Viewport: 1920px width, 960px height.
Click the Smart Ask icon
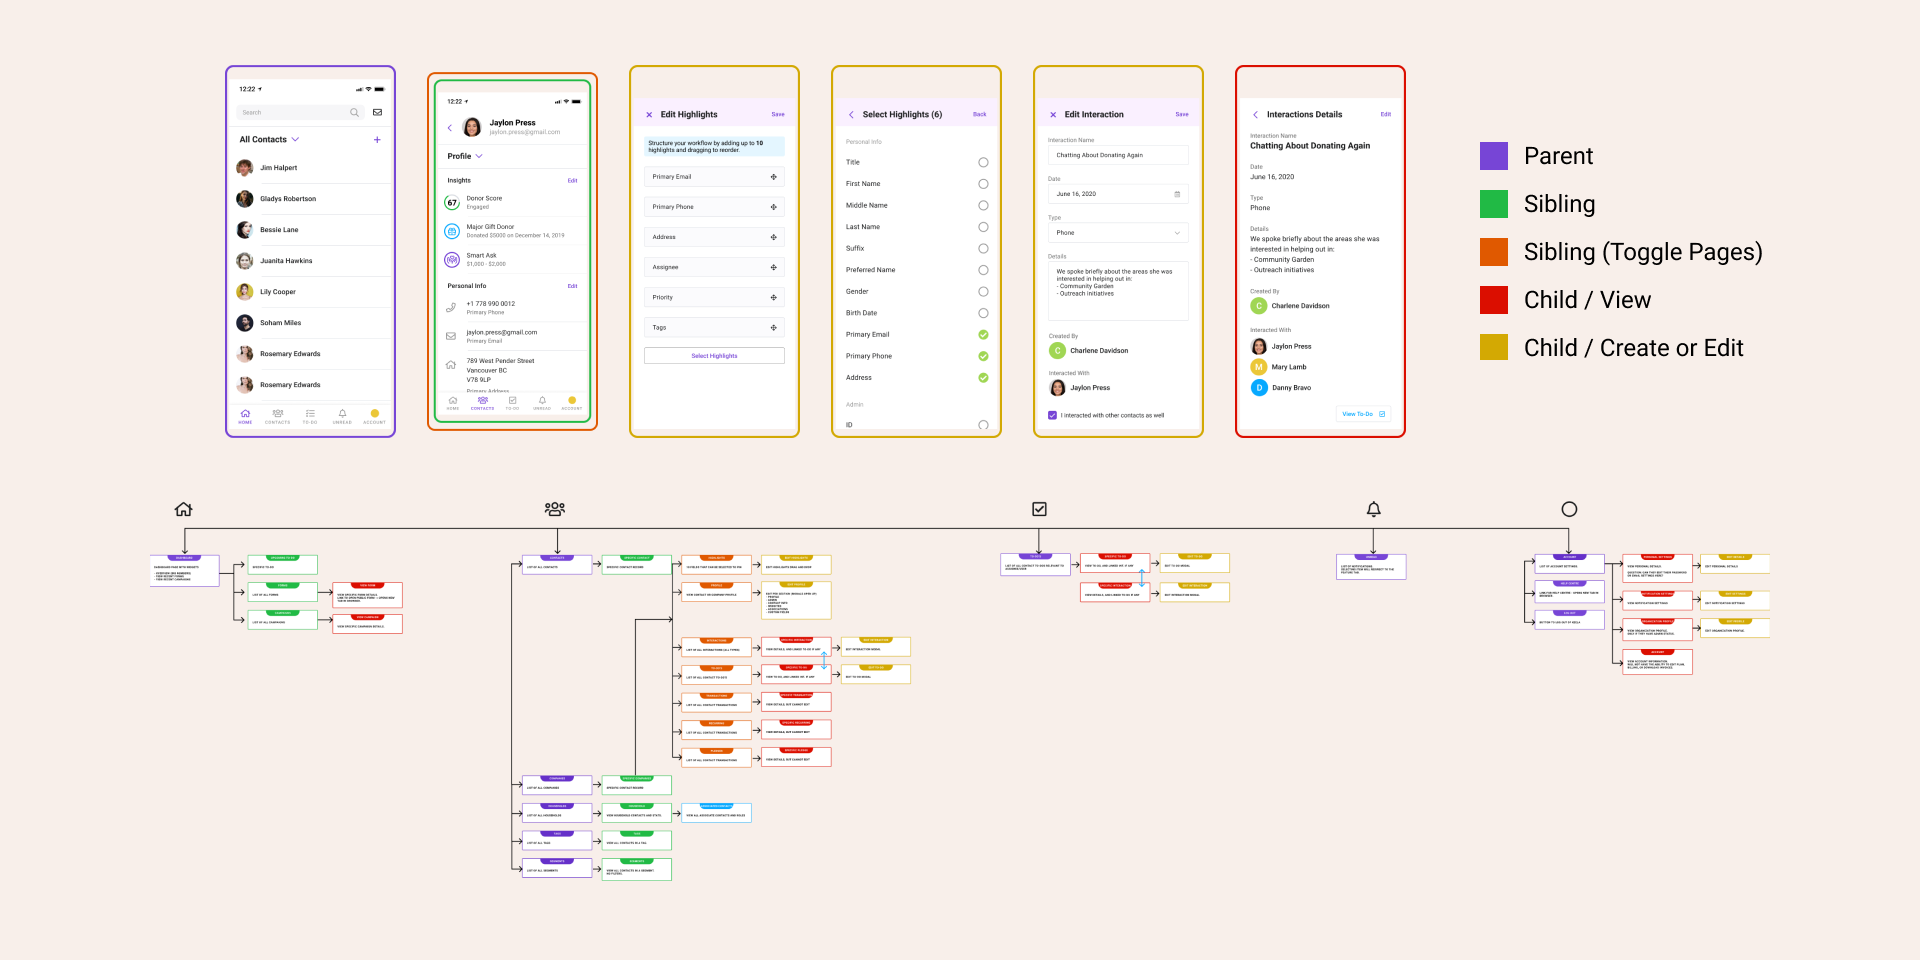tap(452, 259)
